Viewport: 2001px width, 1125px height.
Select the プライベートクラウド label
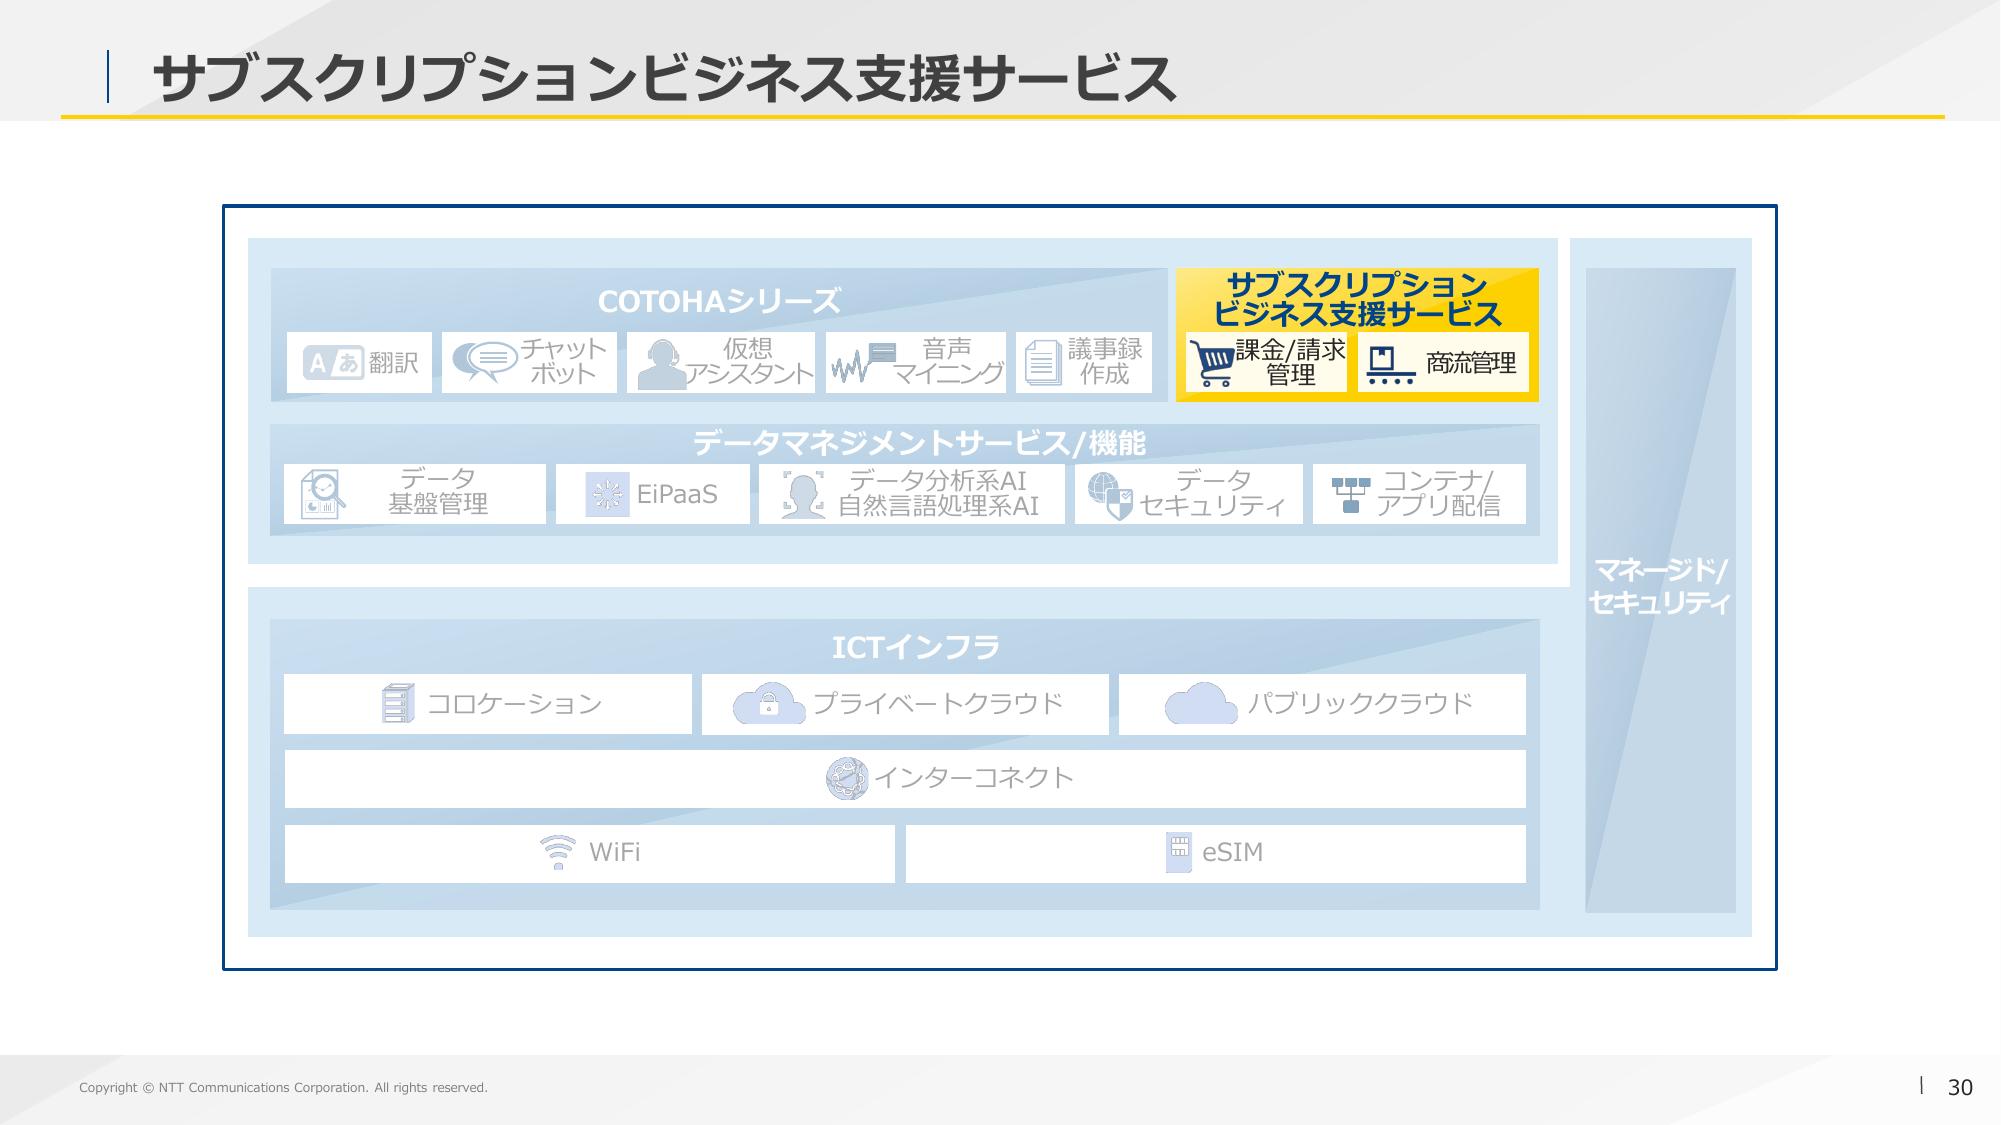click(937, 704)
